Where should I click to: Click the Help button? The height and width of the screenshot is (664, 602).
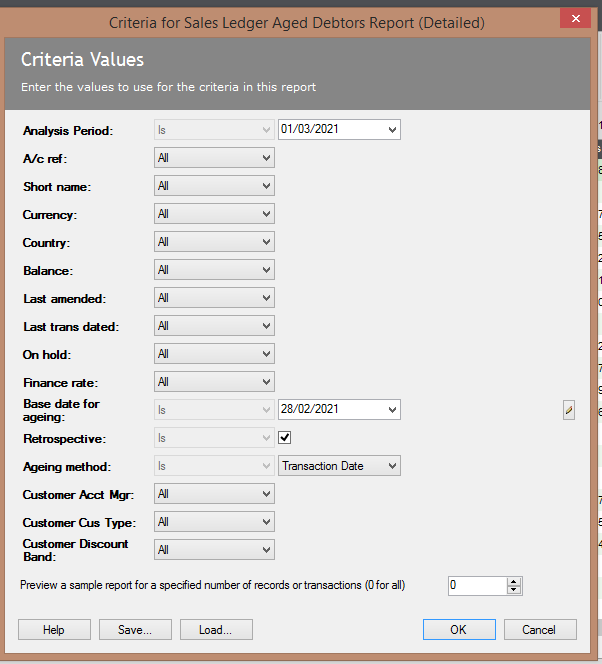pyautogui.click(x=54, y=630)
